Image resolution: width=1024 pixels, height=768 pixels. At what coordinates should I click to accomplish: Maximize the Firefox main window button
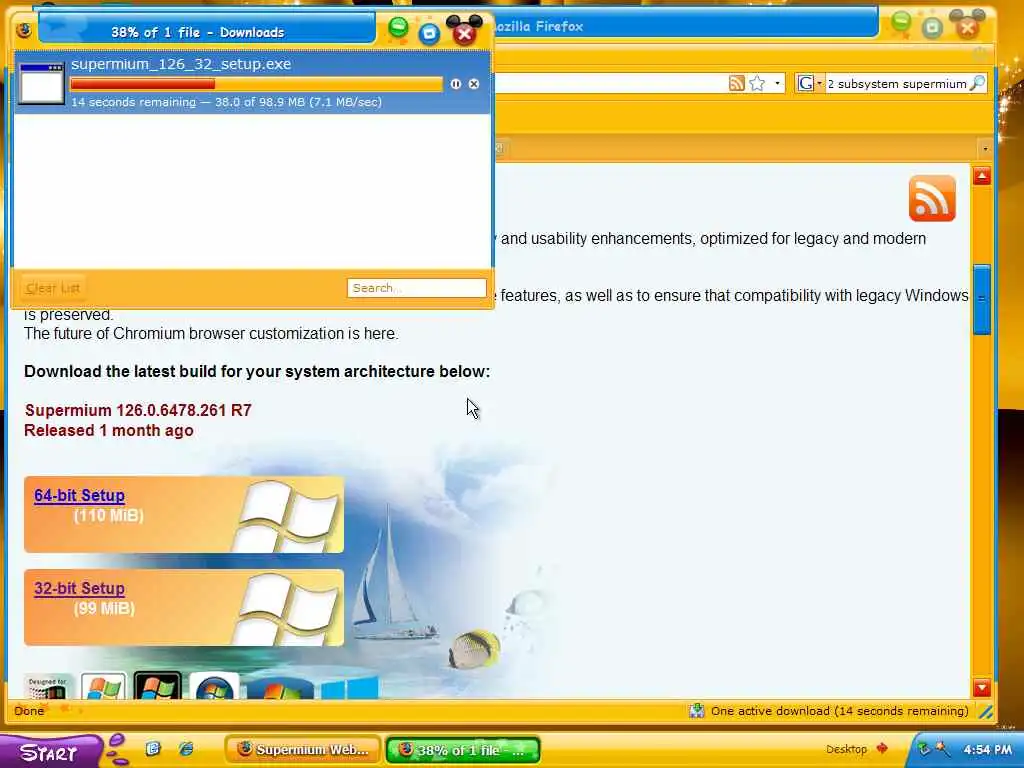[933, 27]
